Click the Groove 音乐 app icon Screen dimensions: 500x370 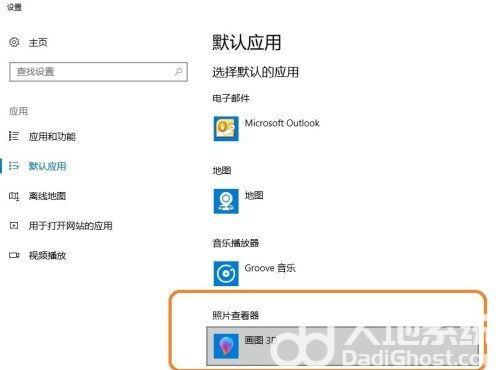(x=226, y=274)
